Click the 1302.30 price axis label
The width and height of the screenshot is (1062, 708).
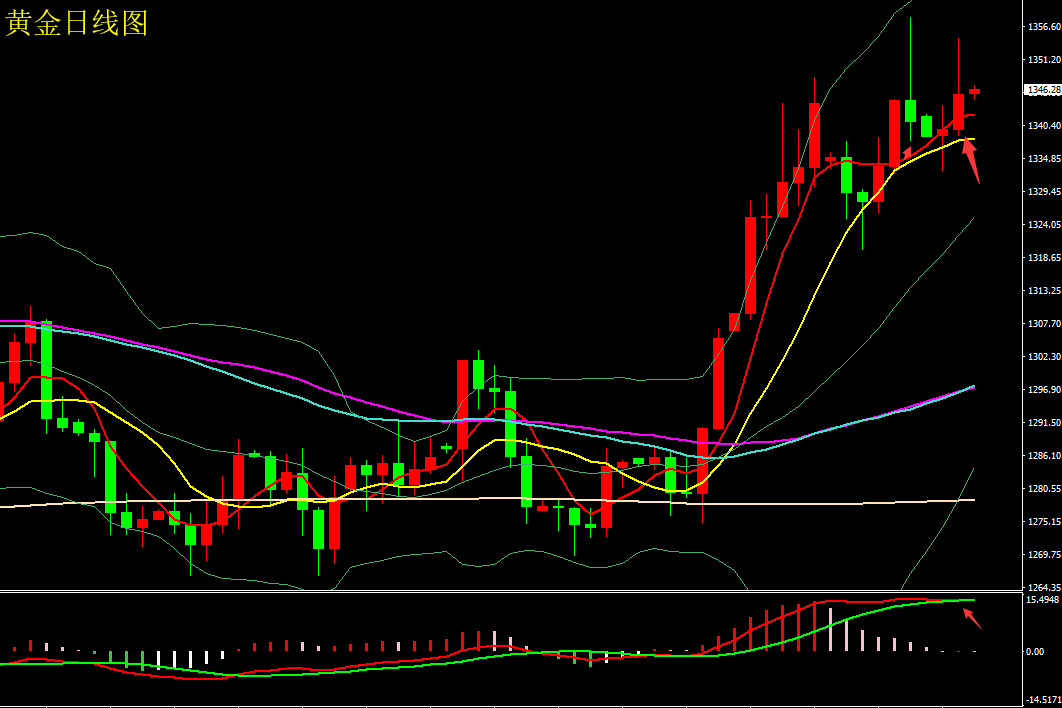tap(1044, 357)
